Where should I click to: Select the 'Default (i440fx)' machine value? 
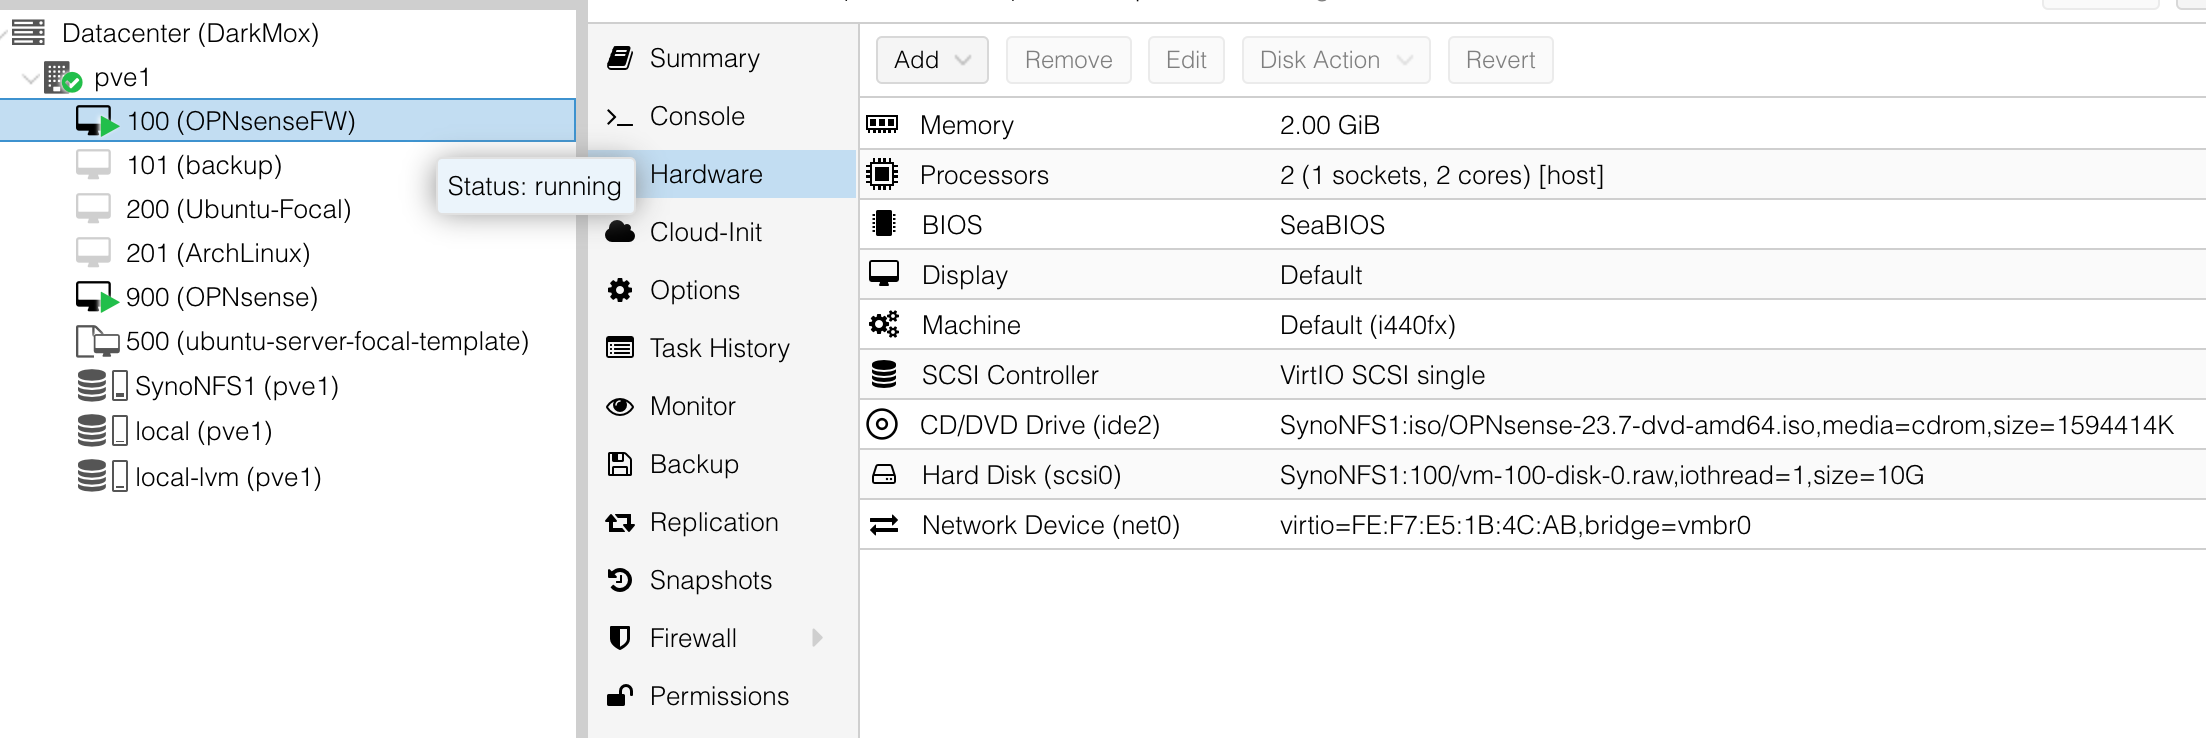click(1368, 325)
